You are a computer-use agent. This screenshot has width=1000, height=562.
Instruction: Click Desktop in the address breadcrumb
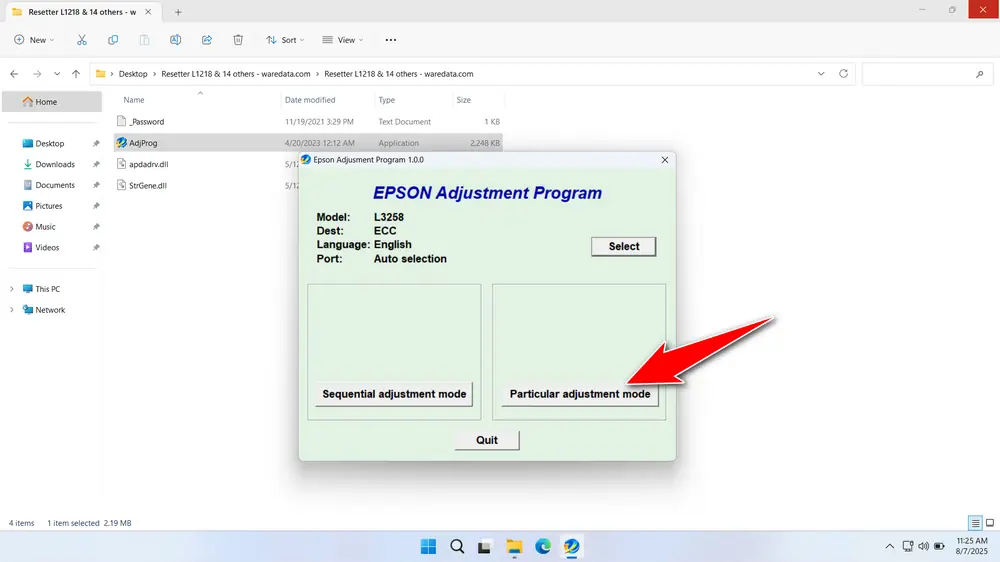[133, 74]
